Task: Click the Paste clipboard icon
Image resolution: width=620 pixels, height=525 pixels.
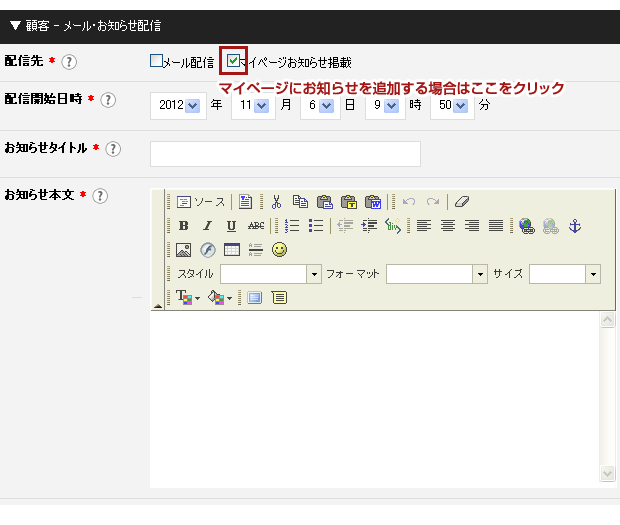Action: (x=325, y=202)
